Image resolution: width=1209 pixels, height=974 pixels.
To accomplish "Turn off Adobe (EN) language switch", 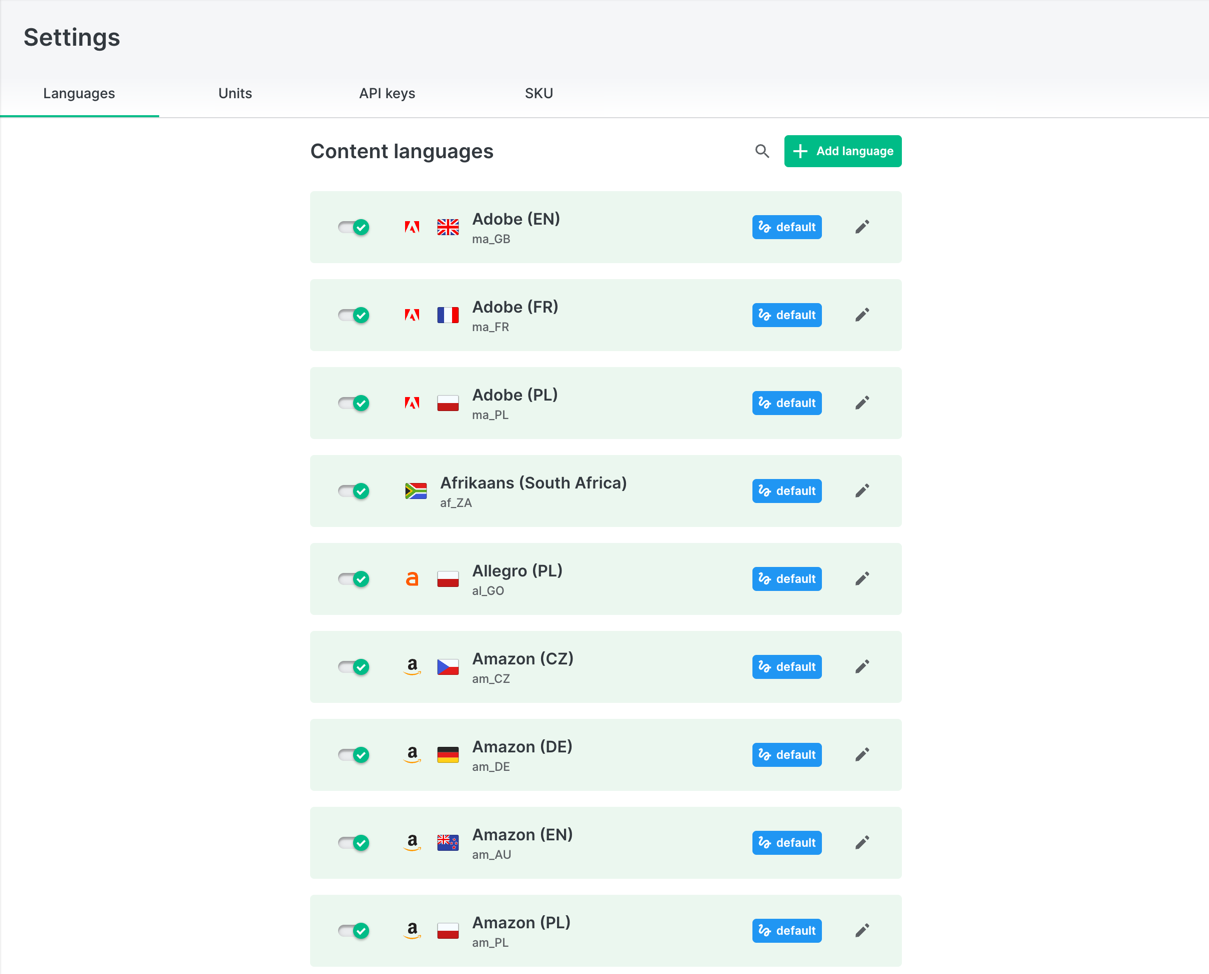I will pyautogui.click(x=354, y=227).
